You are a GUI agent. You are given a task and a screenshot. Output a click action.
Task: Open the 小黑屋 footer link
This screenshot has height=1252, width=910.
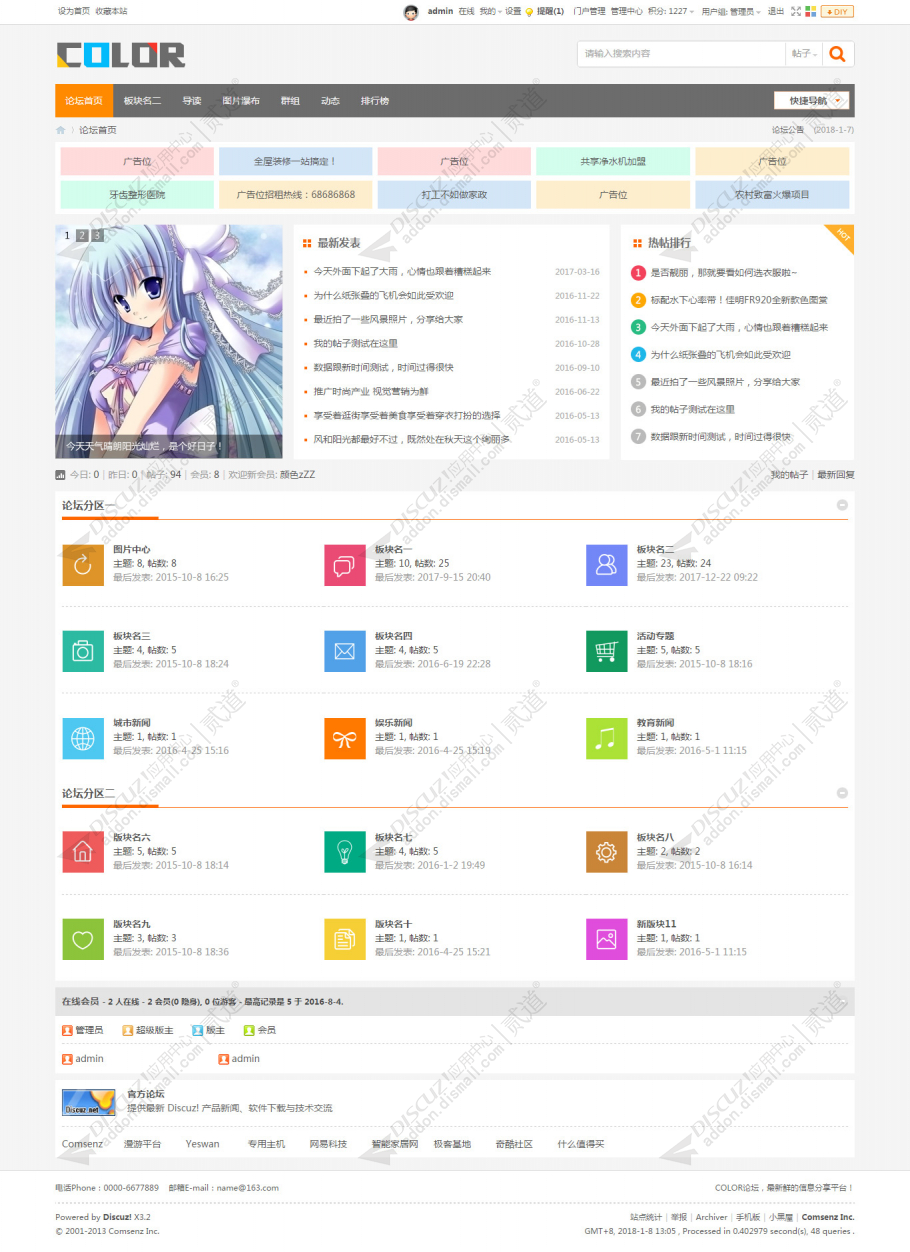point(781,1217)
